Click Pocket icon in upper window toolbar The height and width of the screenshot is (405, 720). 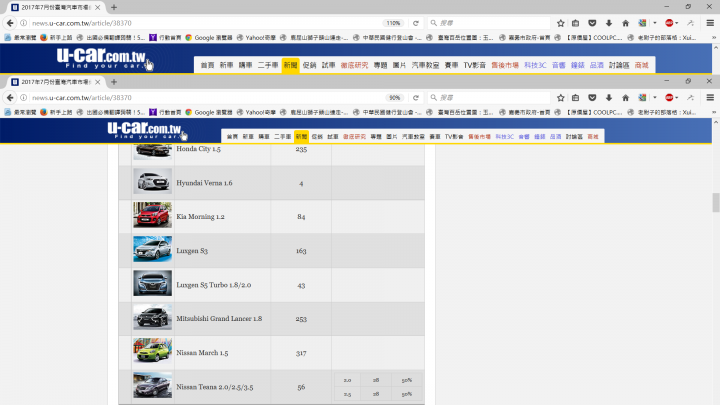(592, 23)
